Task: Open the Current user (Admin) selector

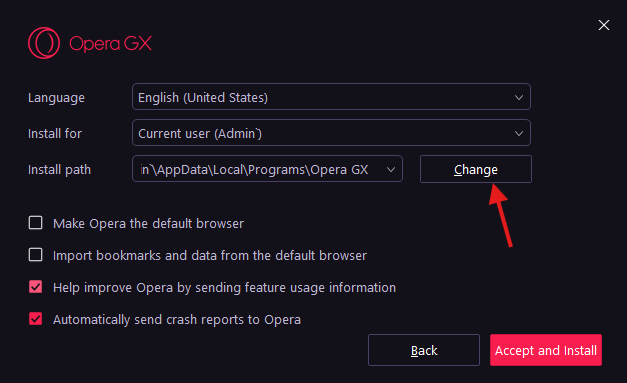Action: point(331,133)
